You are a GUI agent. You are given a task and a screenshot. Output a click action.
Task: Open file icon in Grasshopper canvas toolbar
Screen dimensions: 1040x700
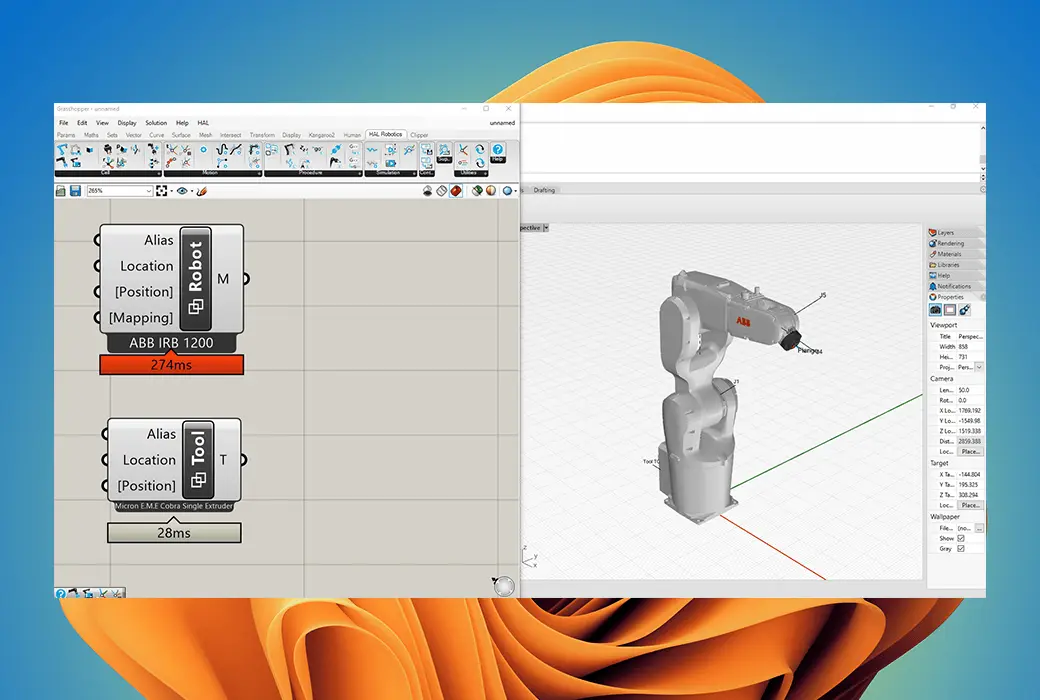click(60, 191)
